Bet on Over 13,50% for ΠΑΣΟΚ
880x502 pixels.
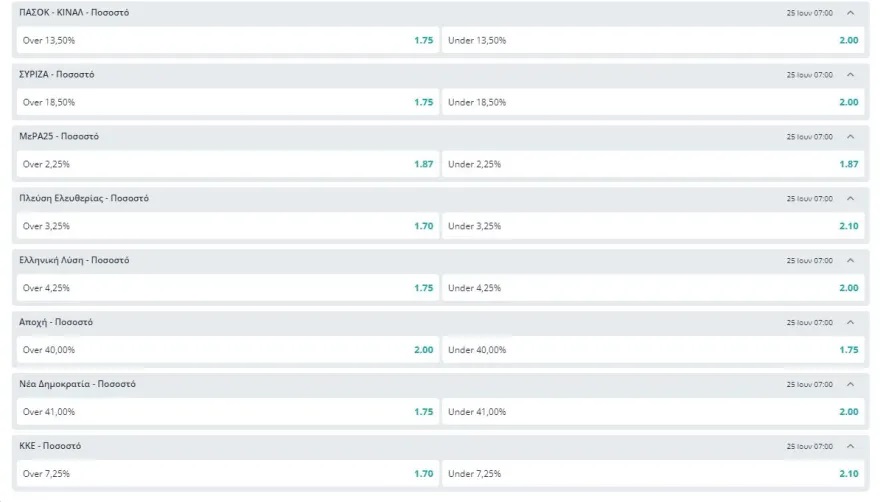[228, 40]
